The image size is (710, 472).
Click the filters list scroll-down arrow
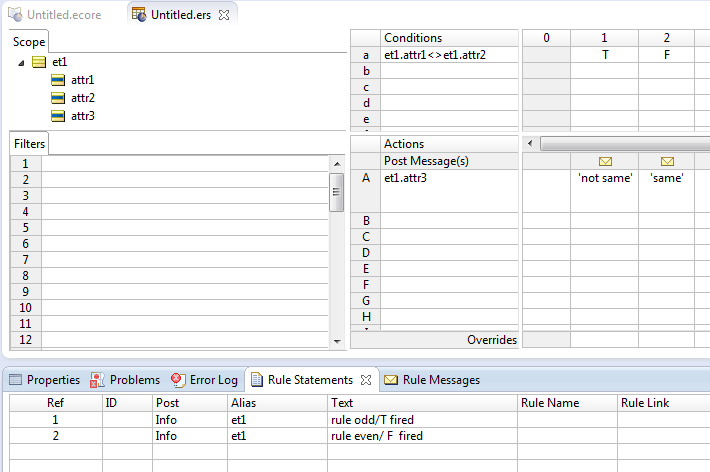pyautogui.click(x=337, y=342)
